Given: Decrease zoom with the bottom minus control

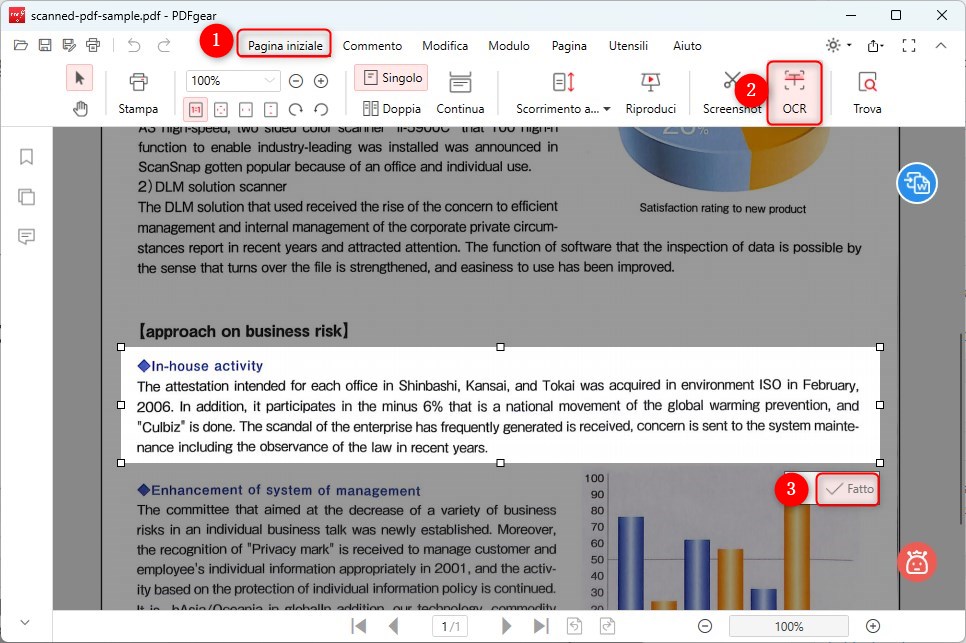Looking at the screenshot, I should click(705, 625).
